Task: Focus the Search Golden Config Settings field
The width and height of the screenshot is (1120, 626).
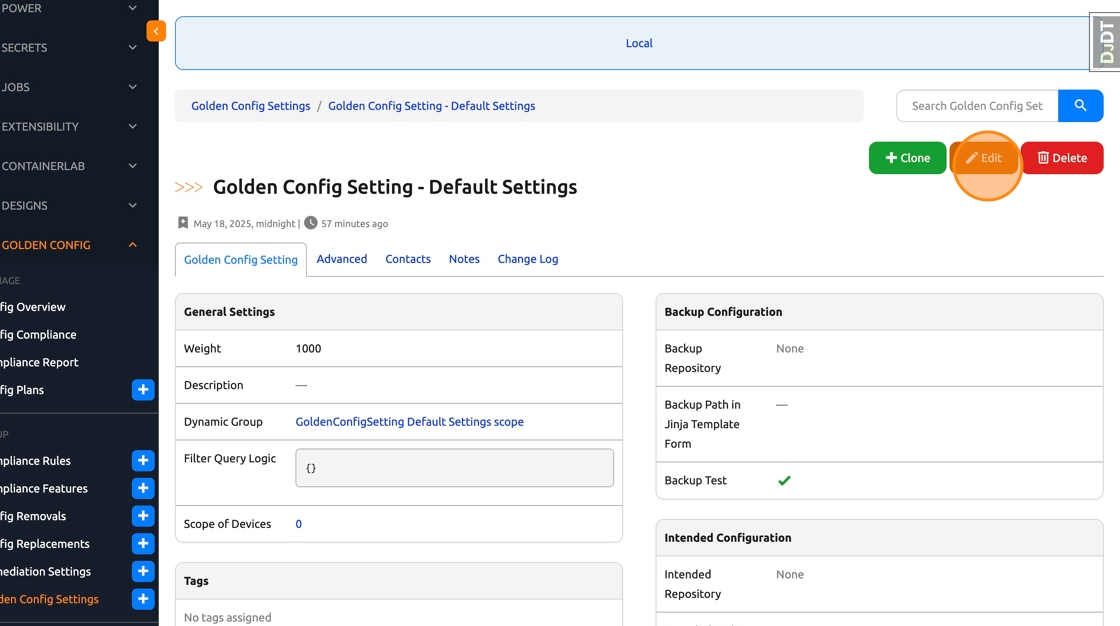Action: click(x=977, y=106)
